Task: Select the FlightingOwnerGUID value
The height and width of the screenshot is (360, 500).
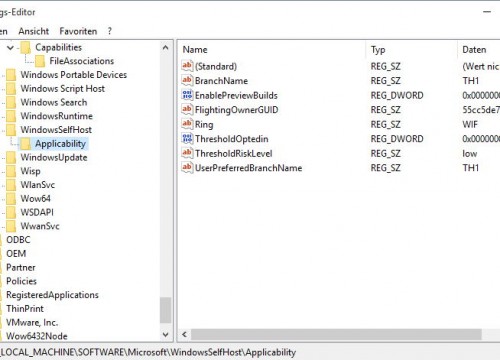Action: (237, 110)
